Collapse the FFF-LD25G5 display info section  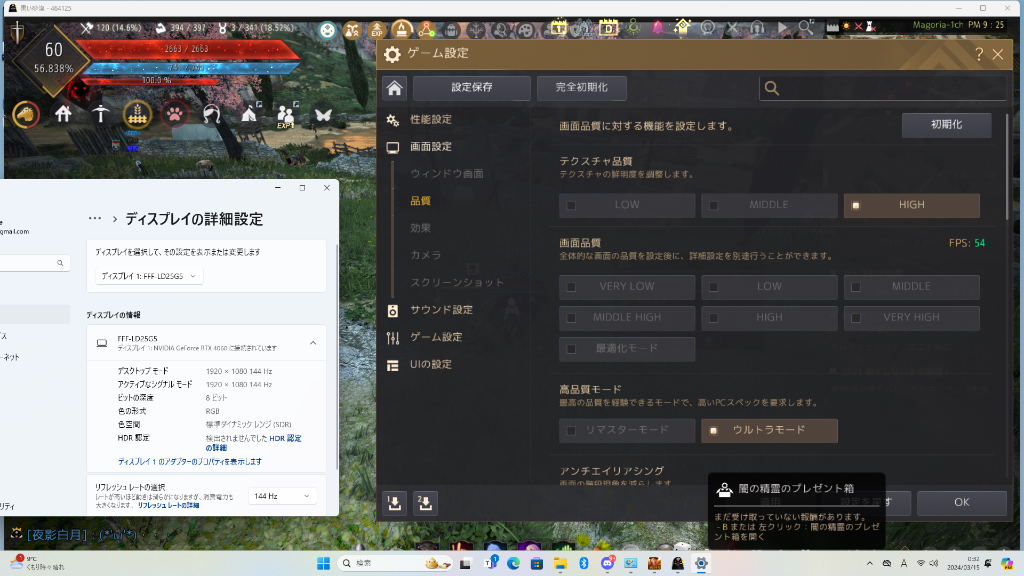point(313,343)
